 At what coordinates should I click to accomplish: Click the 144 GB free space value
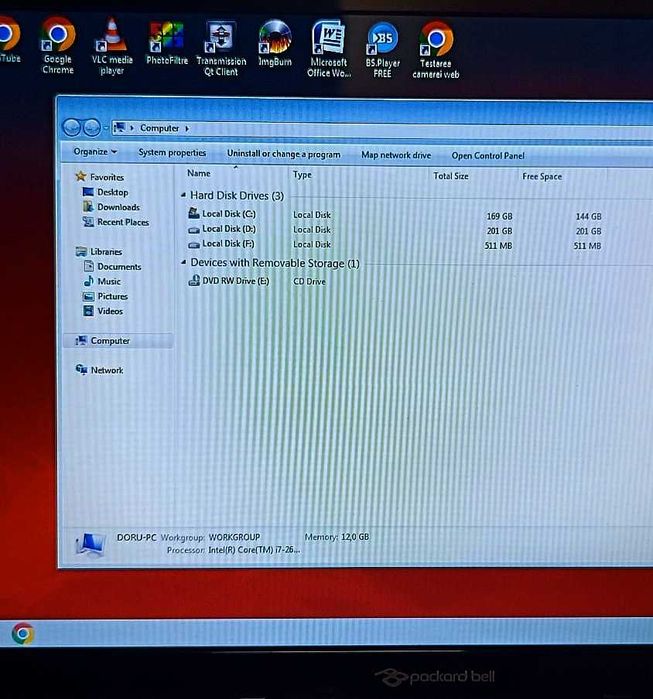point(588,217)
